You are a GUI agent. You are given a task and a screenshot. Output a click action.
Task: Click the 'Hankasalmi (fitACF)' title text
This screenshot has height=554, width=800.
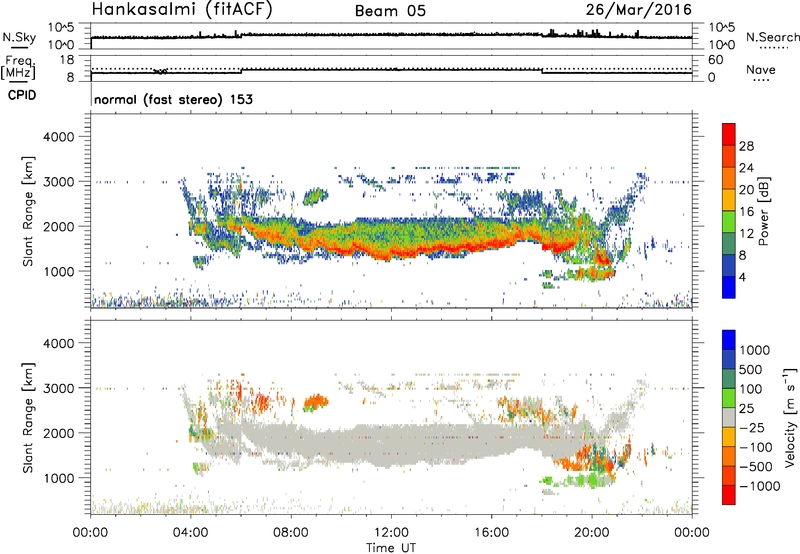click(x=182, y=9)
